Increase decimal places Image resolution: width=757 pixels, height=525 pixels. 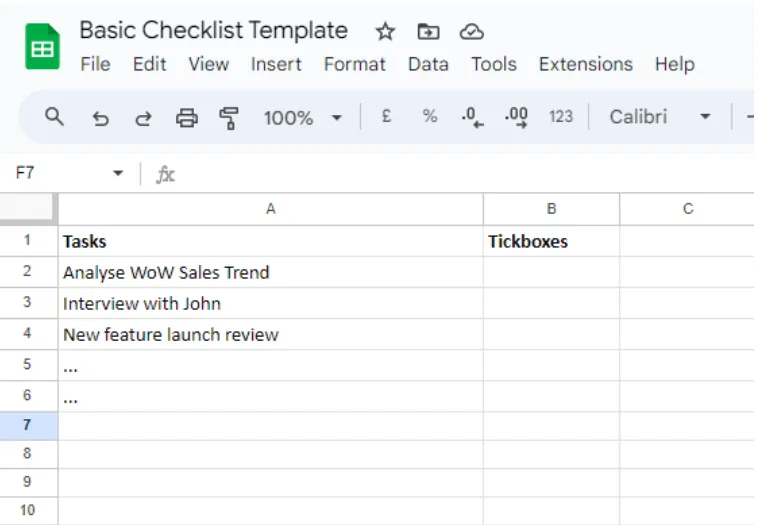tap(516, 117)
